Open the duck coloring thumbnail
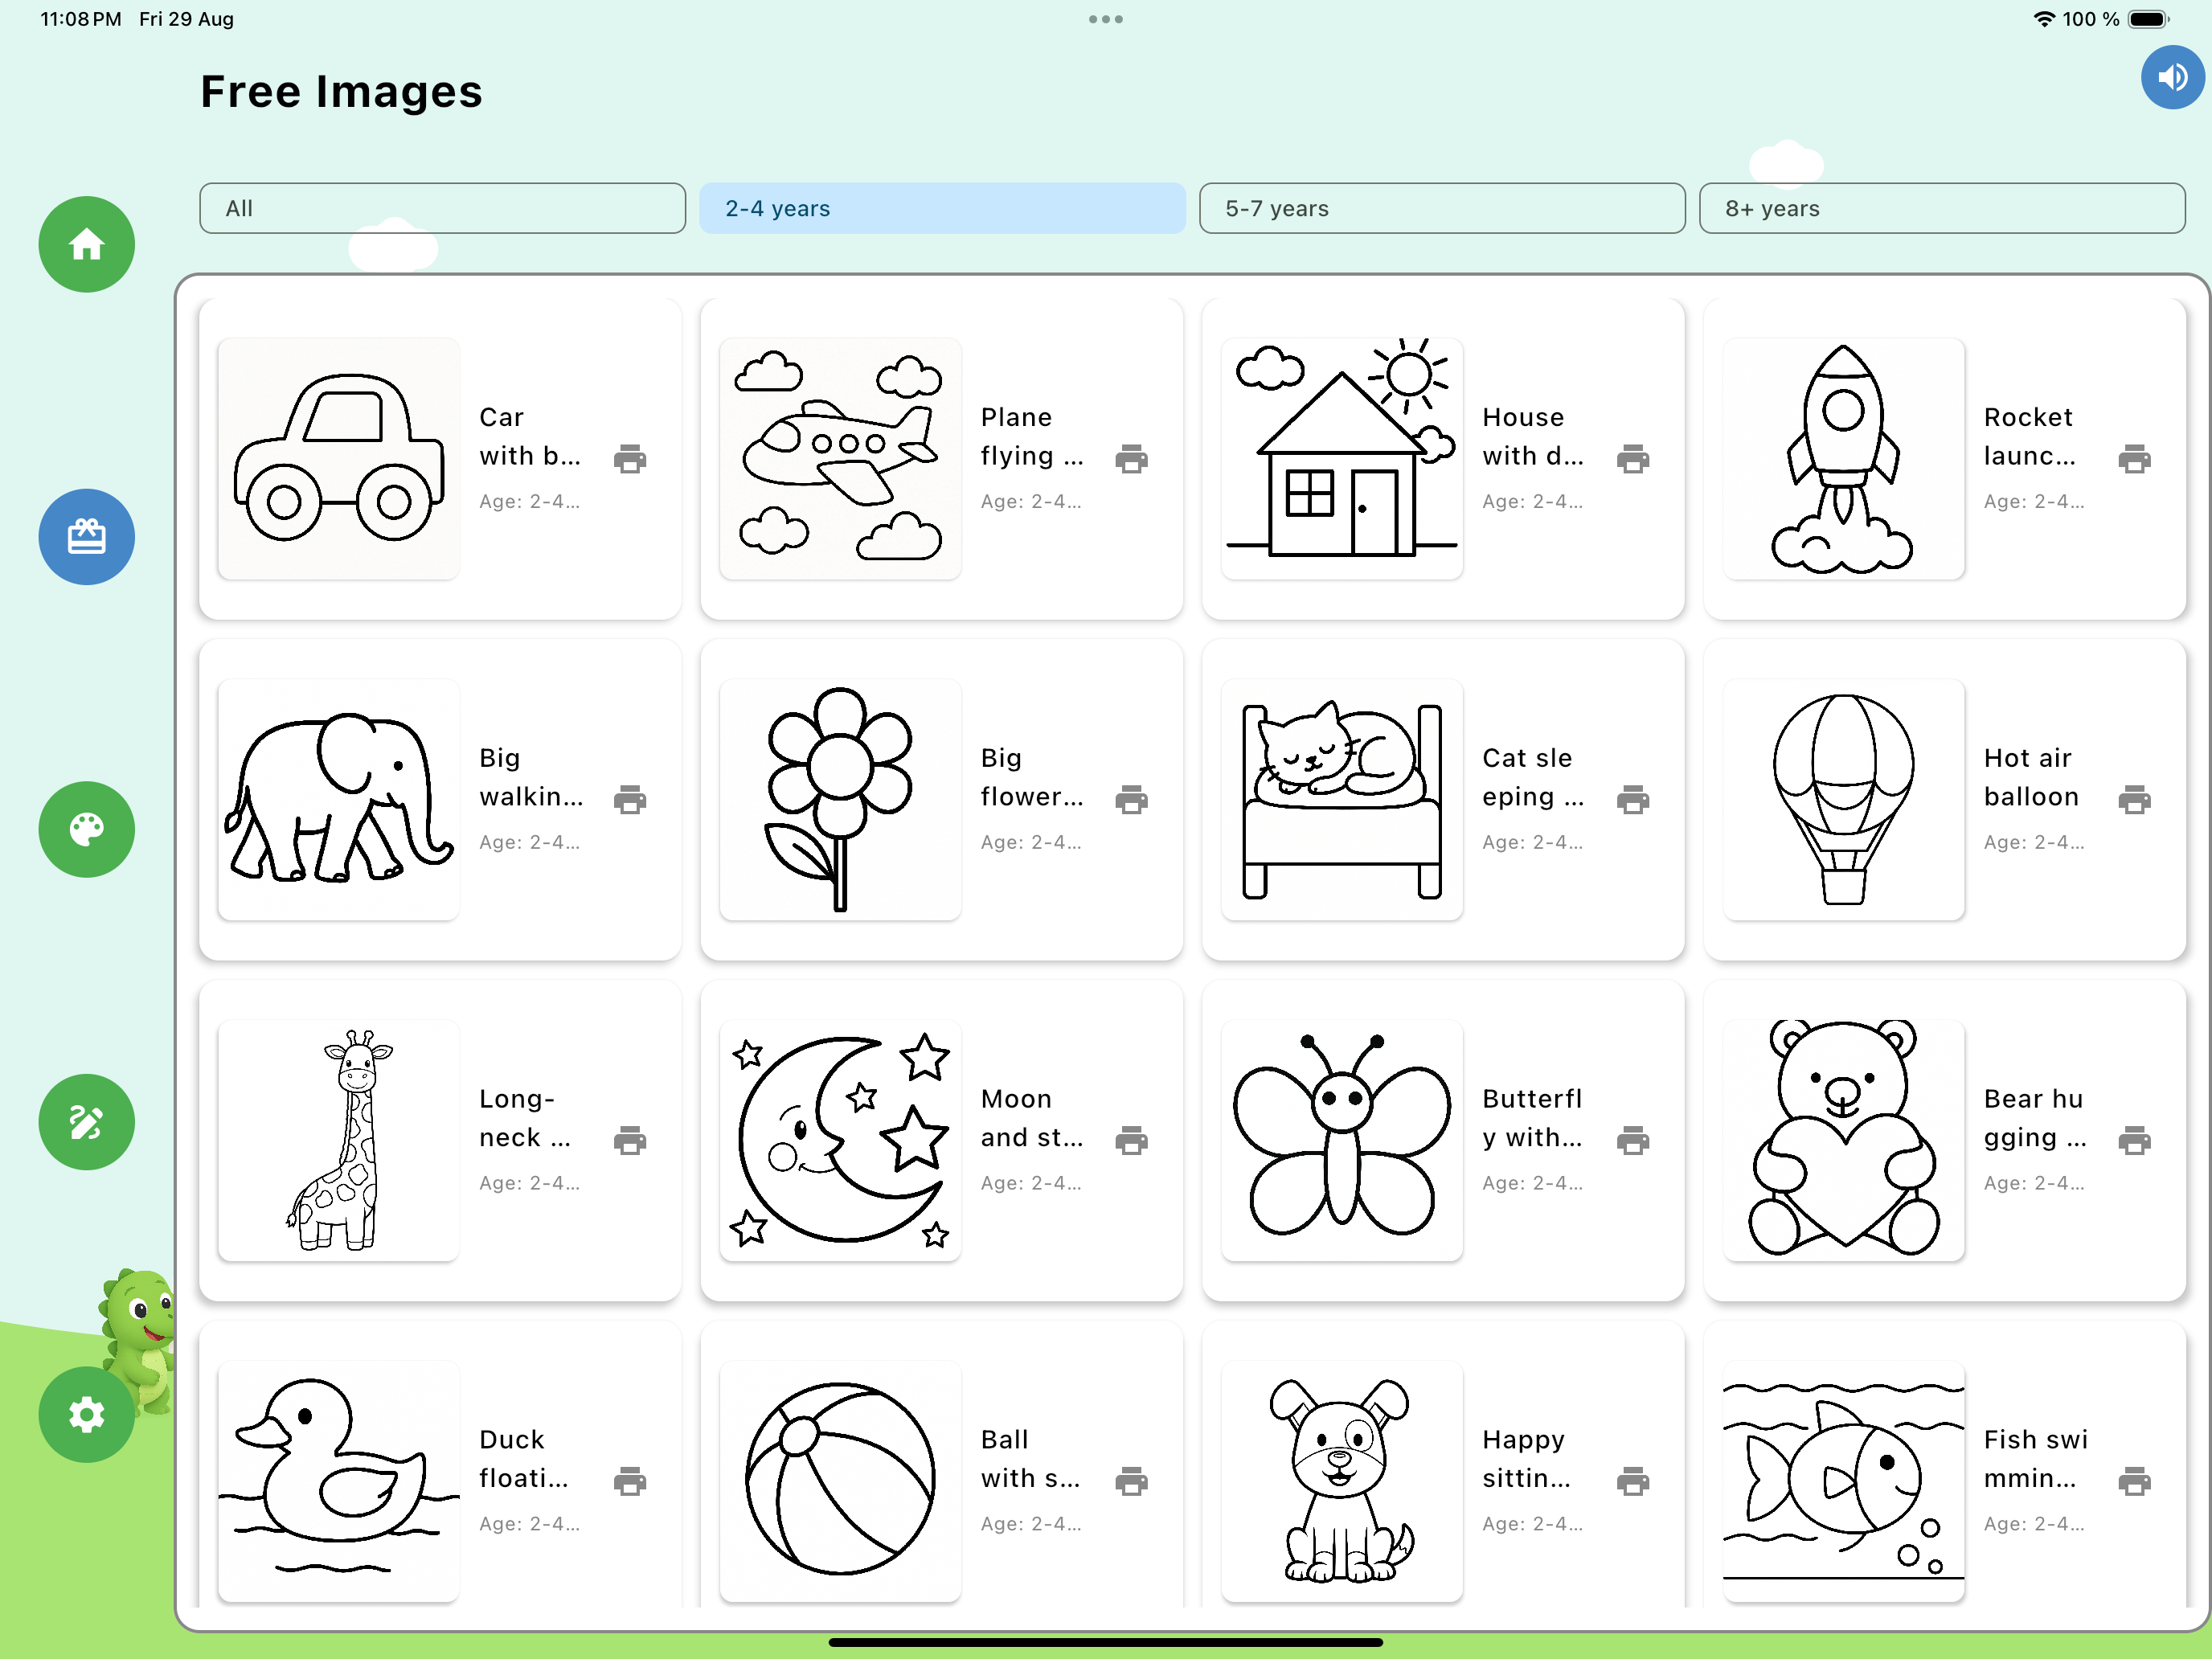Image resolution: width=2212 pixels, height=1659 pixels. (339, 1481)
